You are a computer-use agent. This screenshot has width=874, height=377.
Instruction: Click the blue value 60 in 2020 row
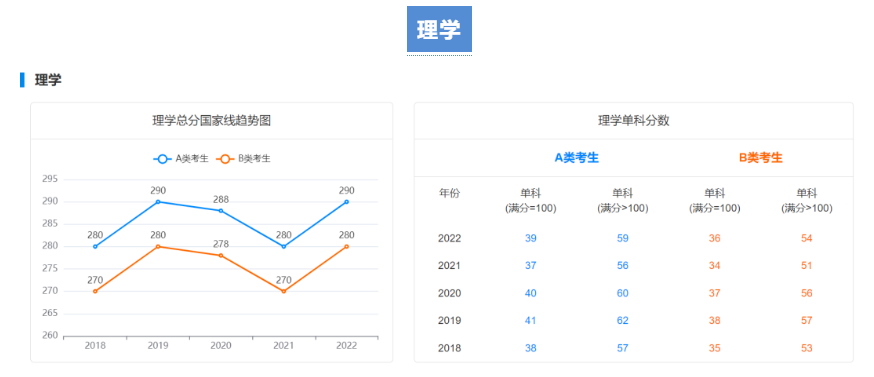(623, 293)
